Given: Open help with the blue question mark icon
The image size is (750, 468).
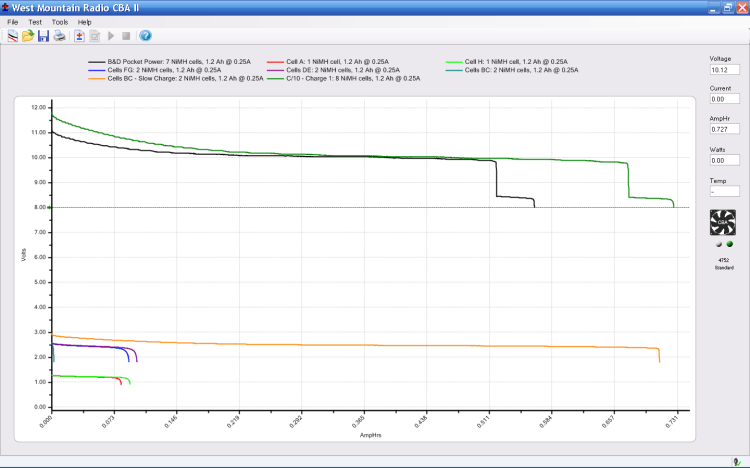Looking at the screenshot, I should pos(145,36).
